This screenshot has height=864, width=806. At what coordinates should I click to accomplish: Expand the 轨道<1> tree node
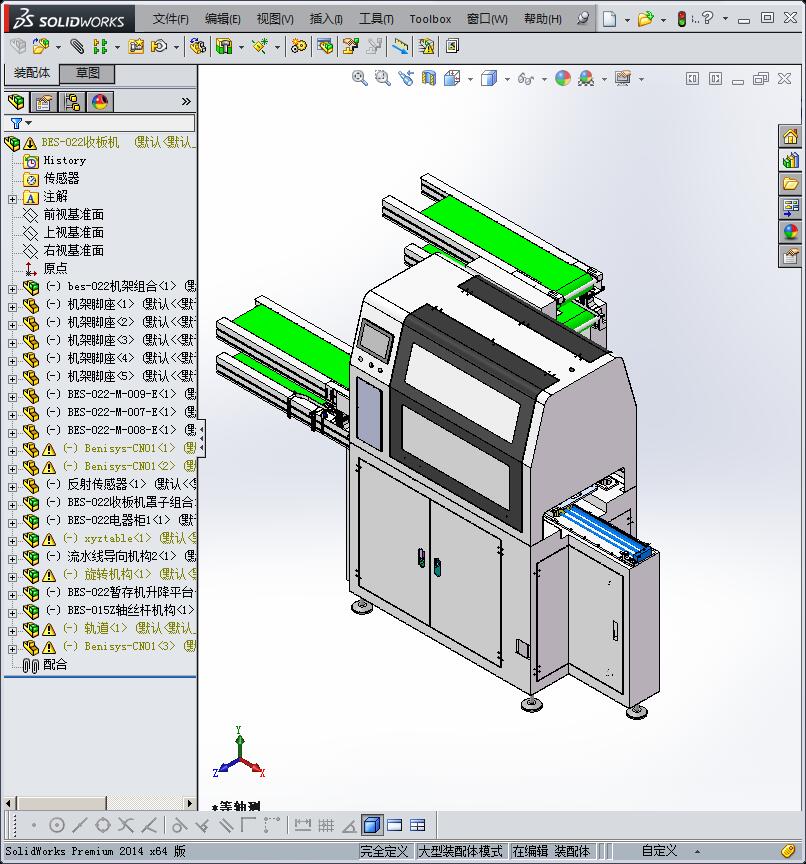click(12, 630)
